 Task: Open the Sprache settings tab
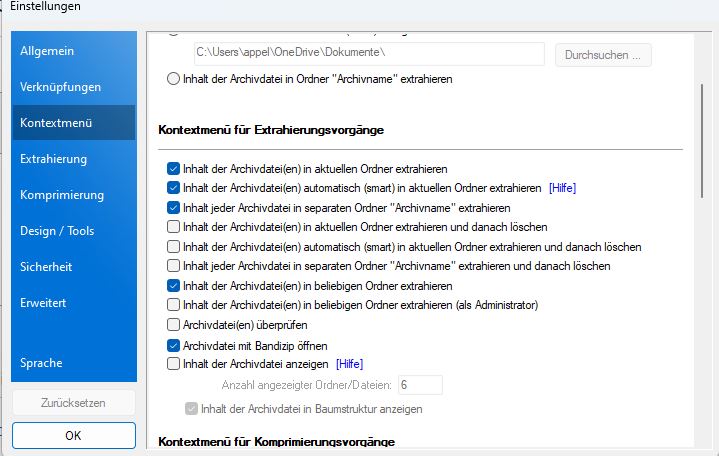pos(74,363)
